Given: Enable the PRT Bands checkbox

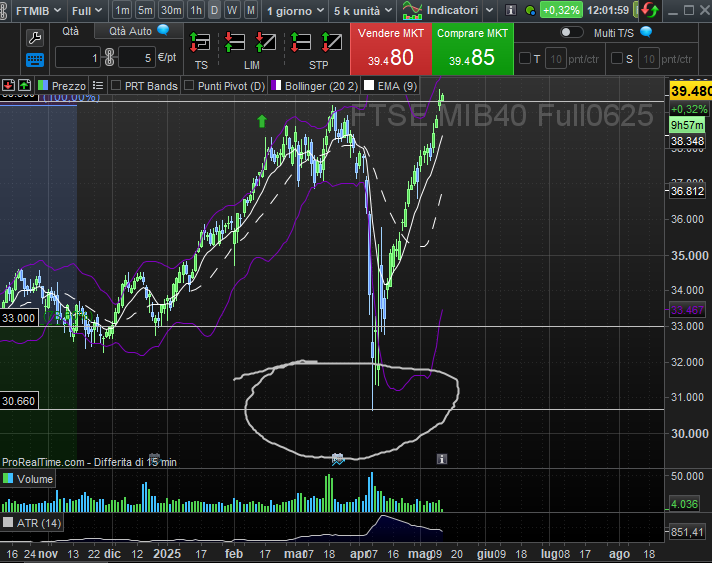Looking at the screenshot, I should [115, 86].
